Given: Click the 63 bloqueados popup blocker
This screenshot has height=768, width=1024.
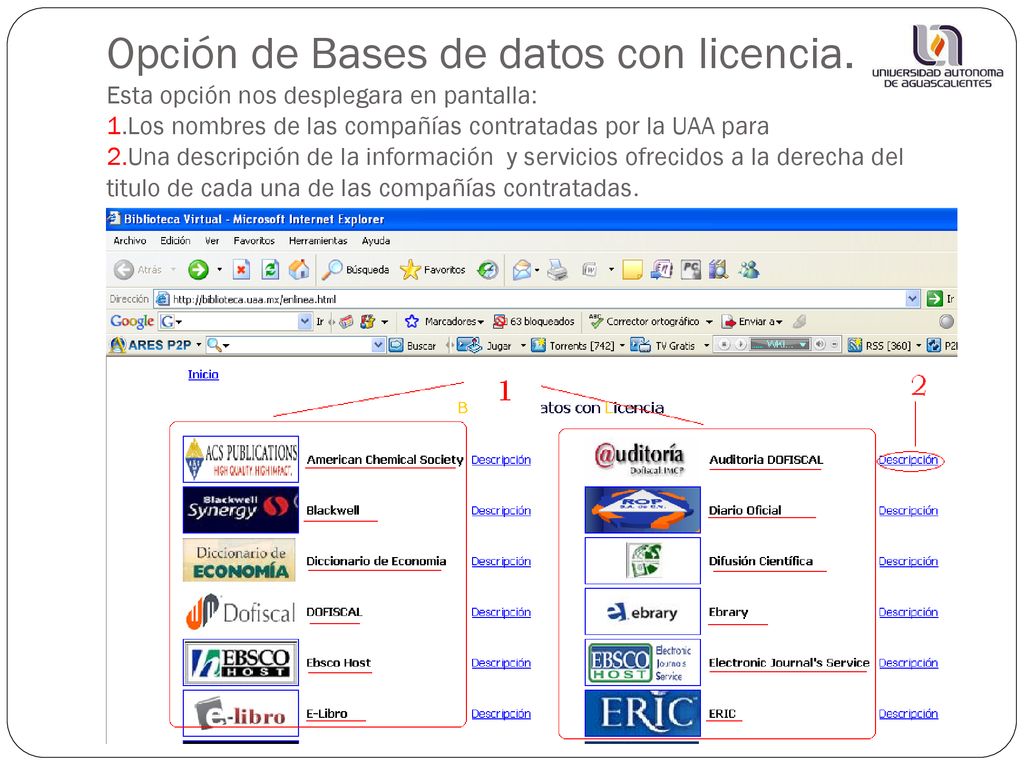Looking at the screenshot, I should pos(534,321).
